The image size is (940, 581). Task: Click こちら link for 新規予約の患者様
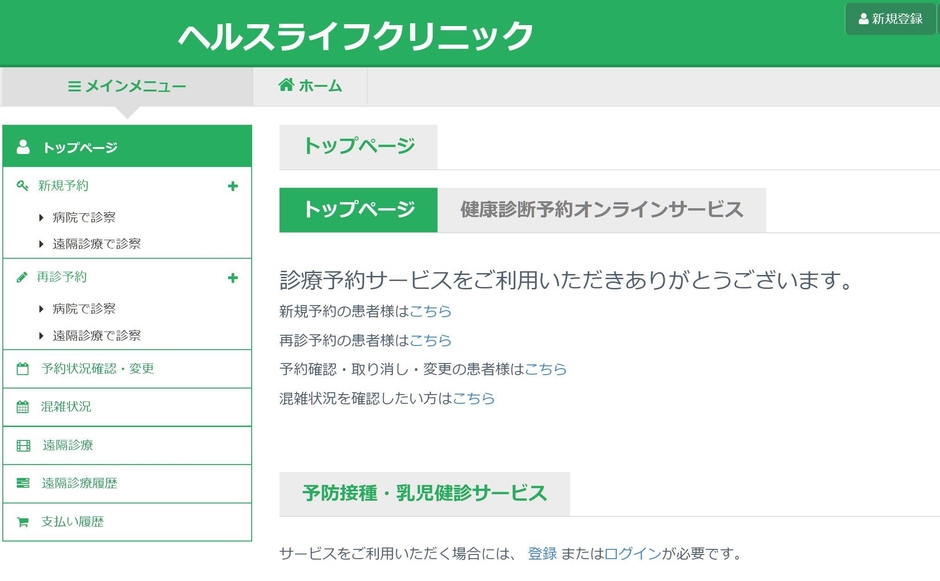(x=432, y=311)
